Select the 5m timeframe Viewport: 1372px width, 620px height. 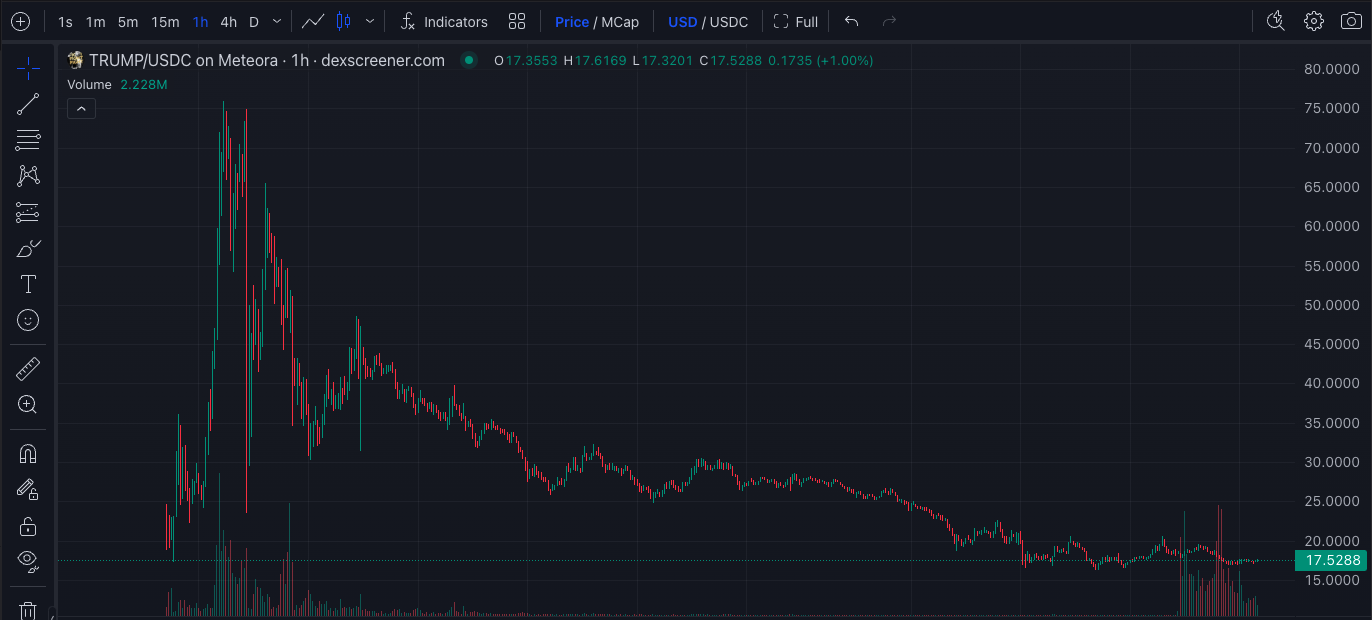tap(128, 21)
